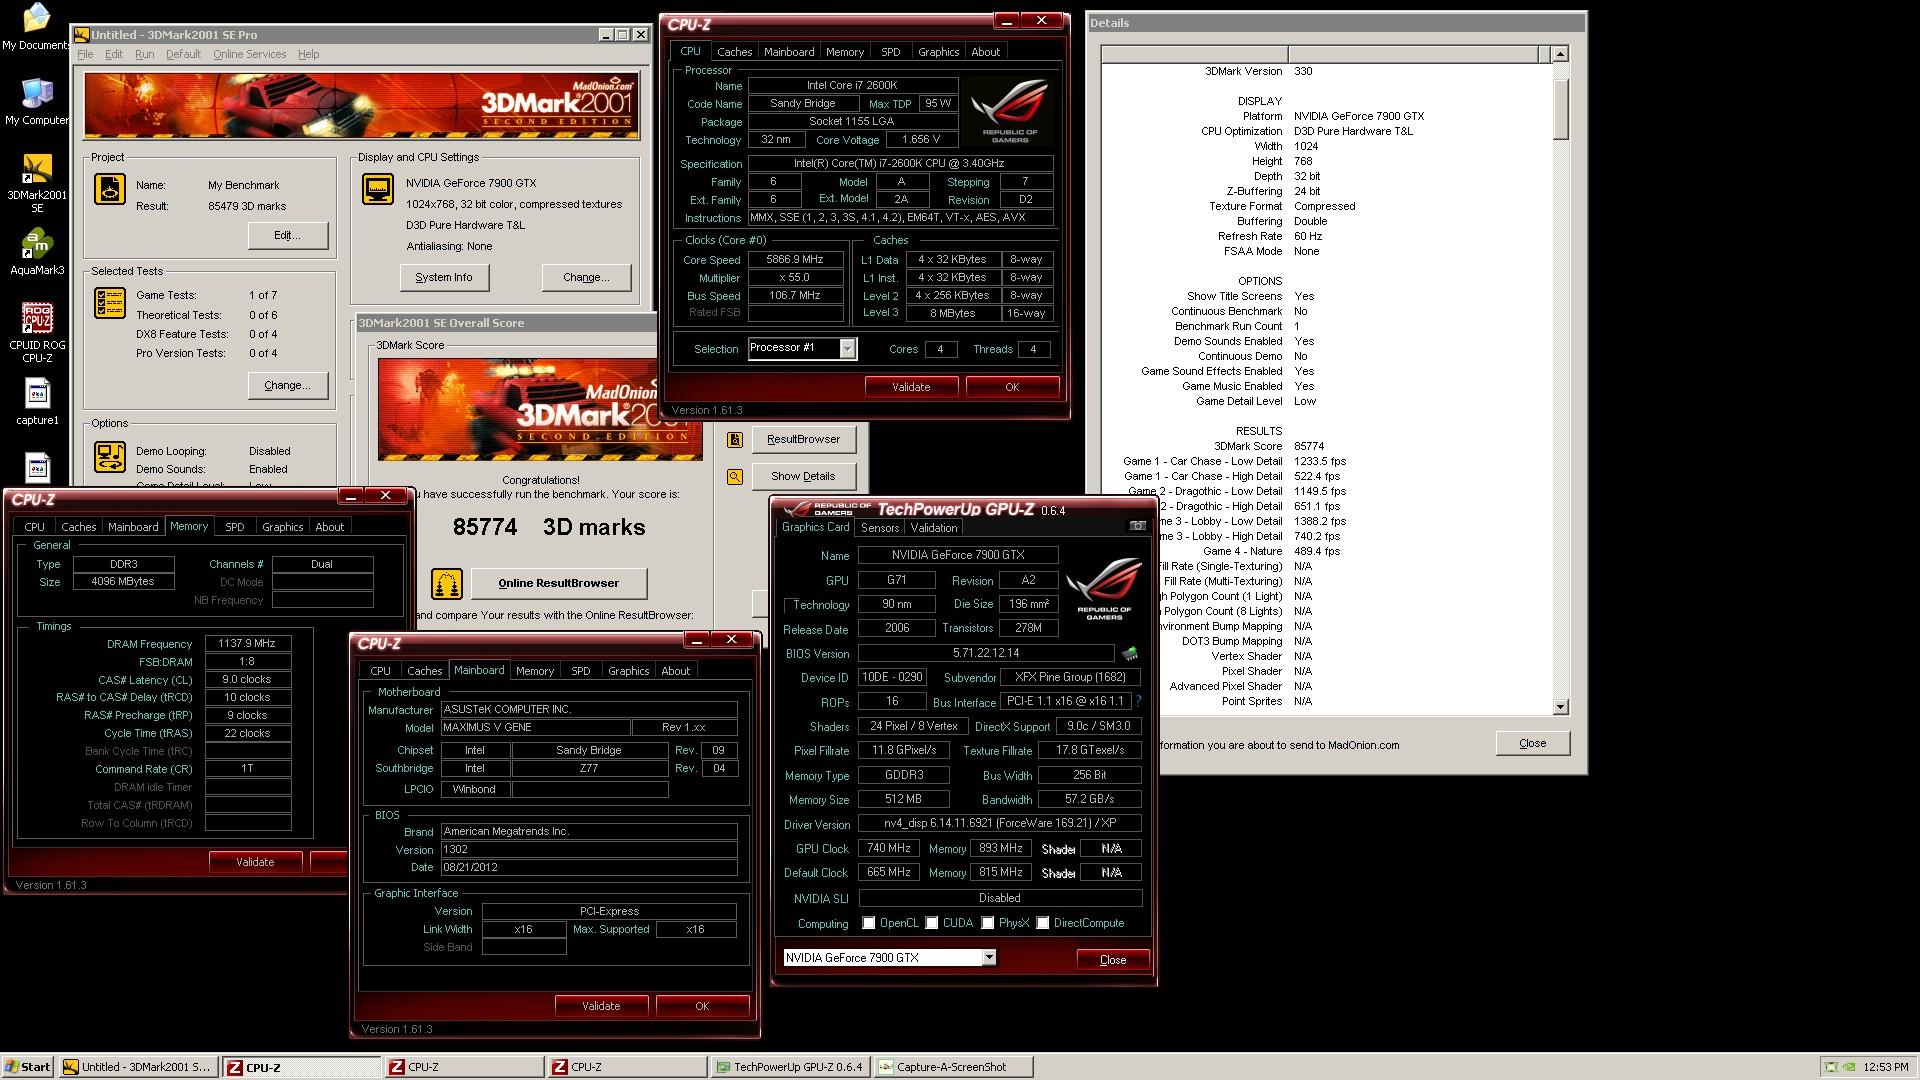Screen dimensions: 1920x1080
Task: Open the Help menu in 3DMark2001
Action: pyautogui.click(x=309, y=54)
